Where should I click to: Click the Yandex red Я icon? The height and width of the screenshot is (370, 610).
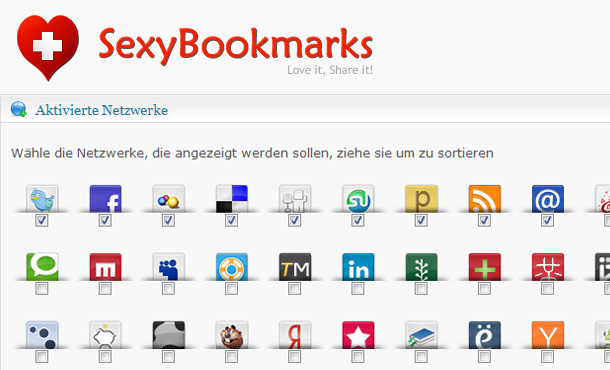point(295,335)
